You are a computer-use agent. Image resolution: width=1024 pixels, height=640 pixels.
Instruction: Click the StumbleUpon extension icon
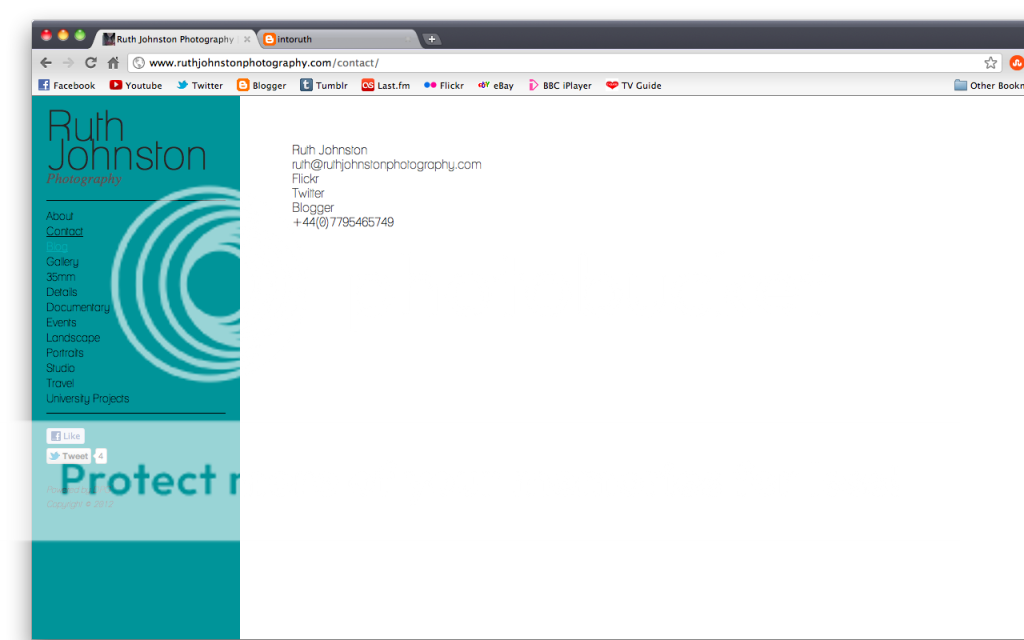click(x=1016, y=63)
